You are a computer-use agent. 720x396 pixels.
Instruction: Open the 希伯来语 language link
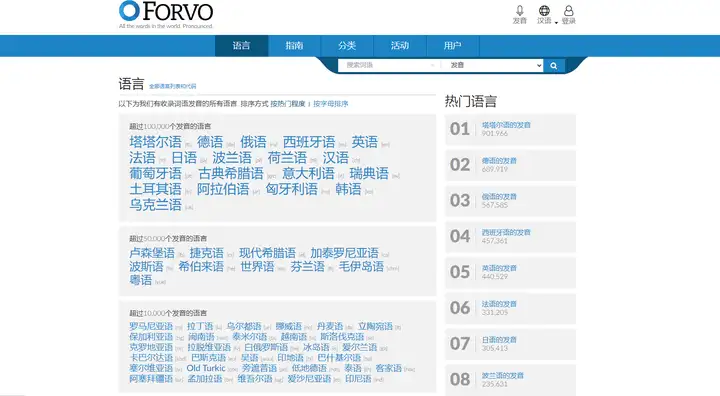point(201,266)
